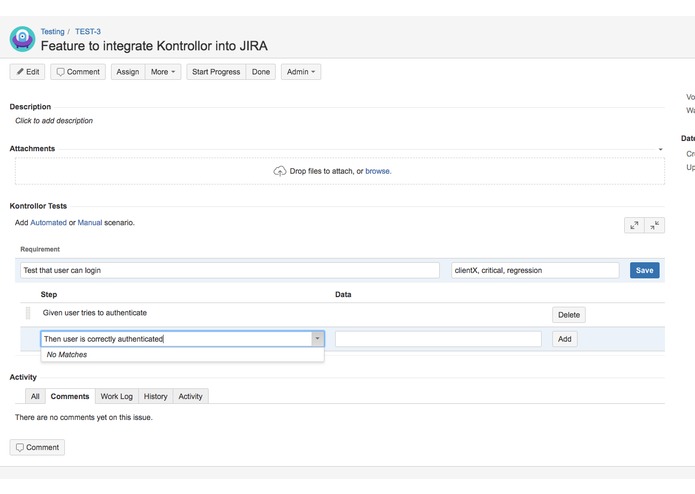
Task: Click the 'Description' section heading
Action: 30,107
